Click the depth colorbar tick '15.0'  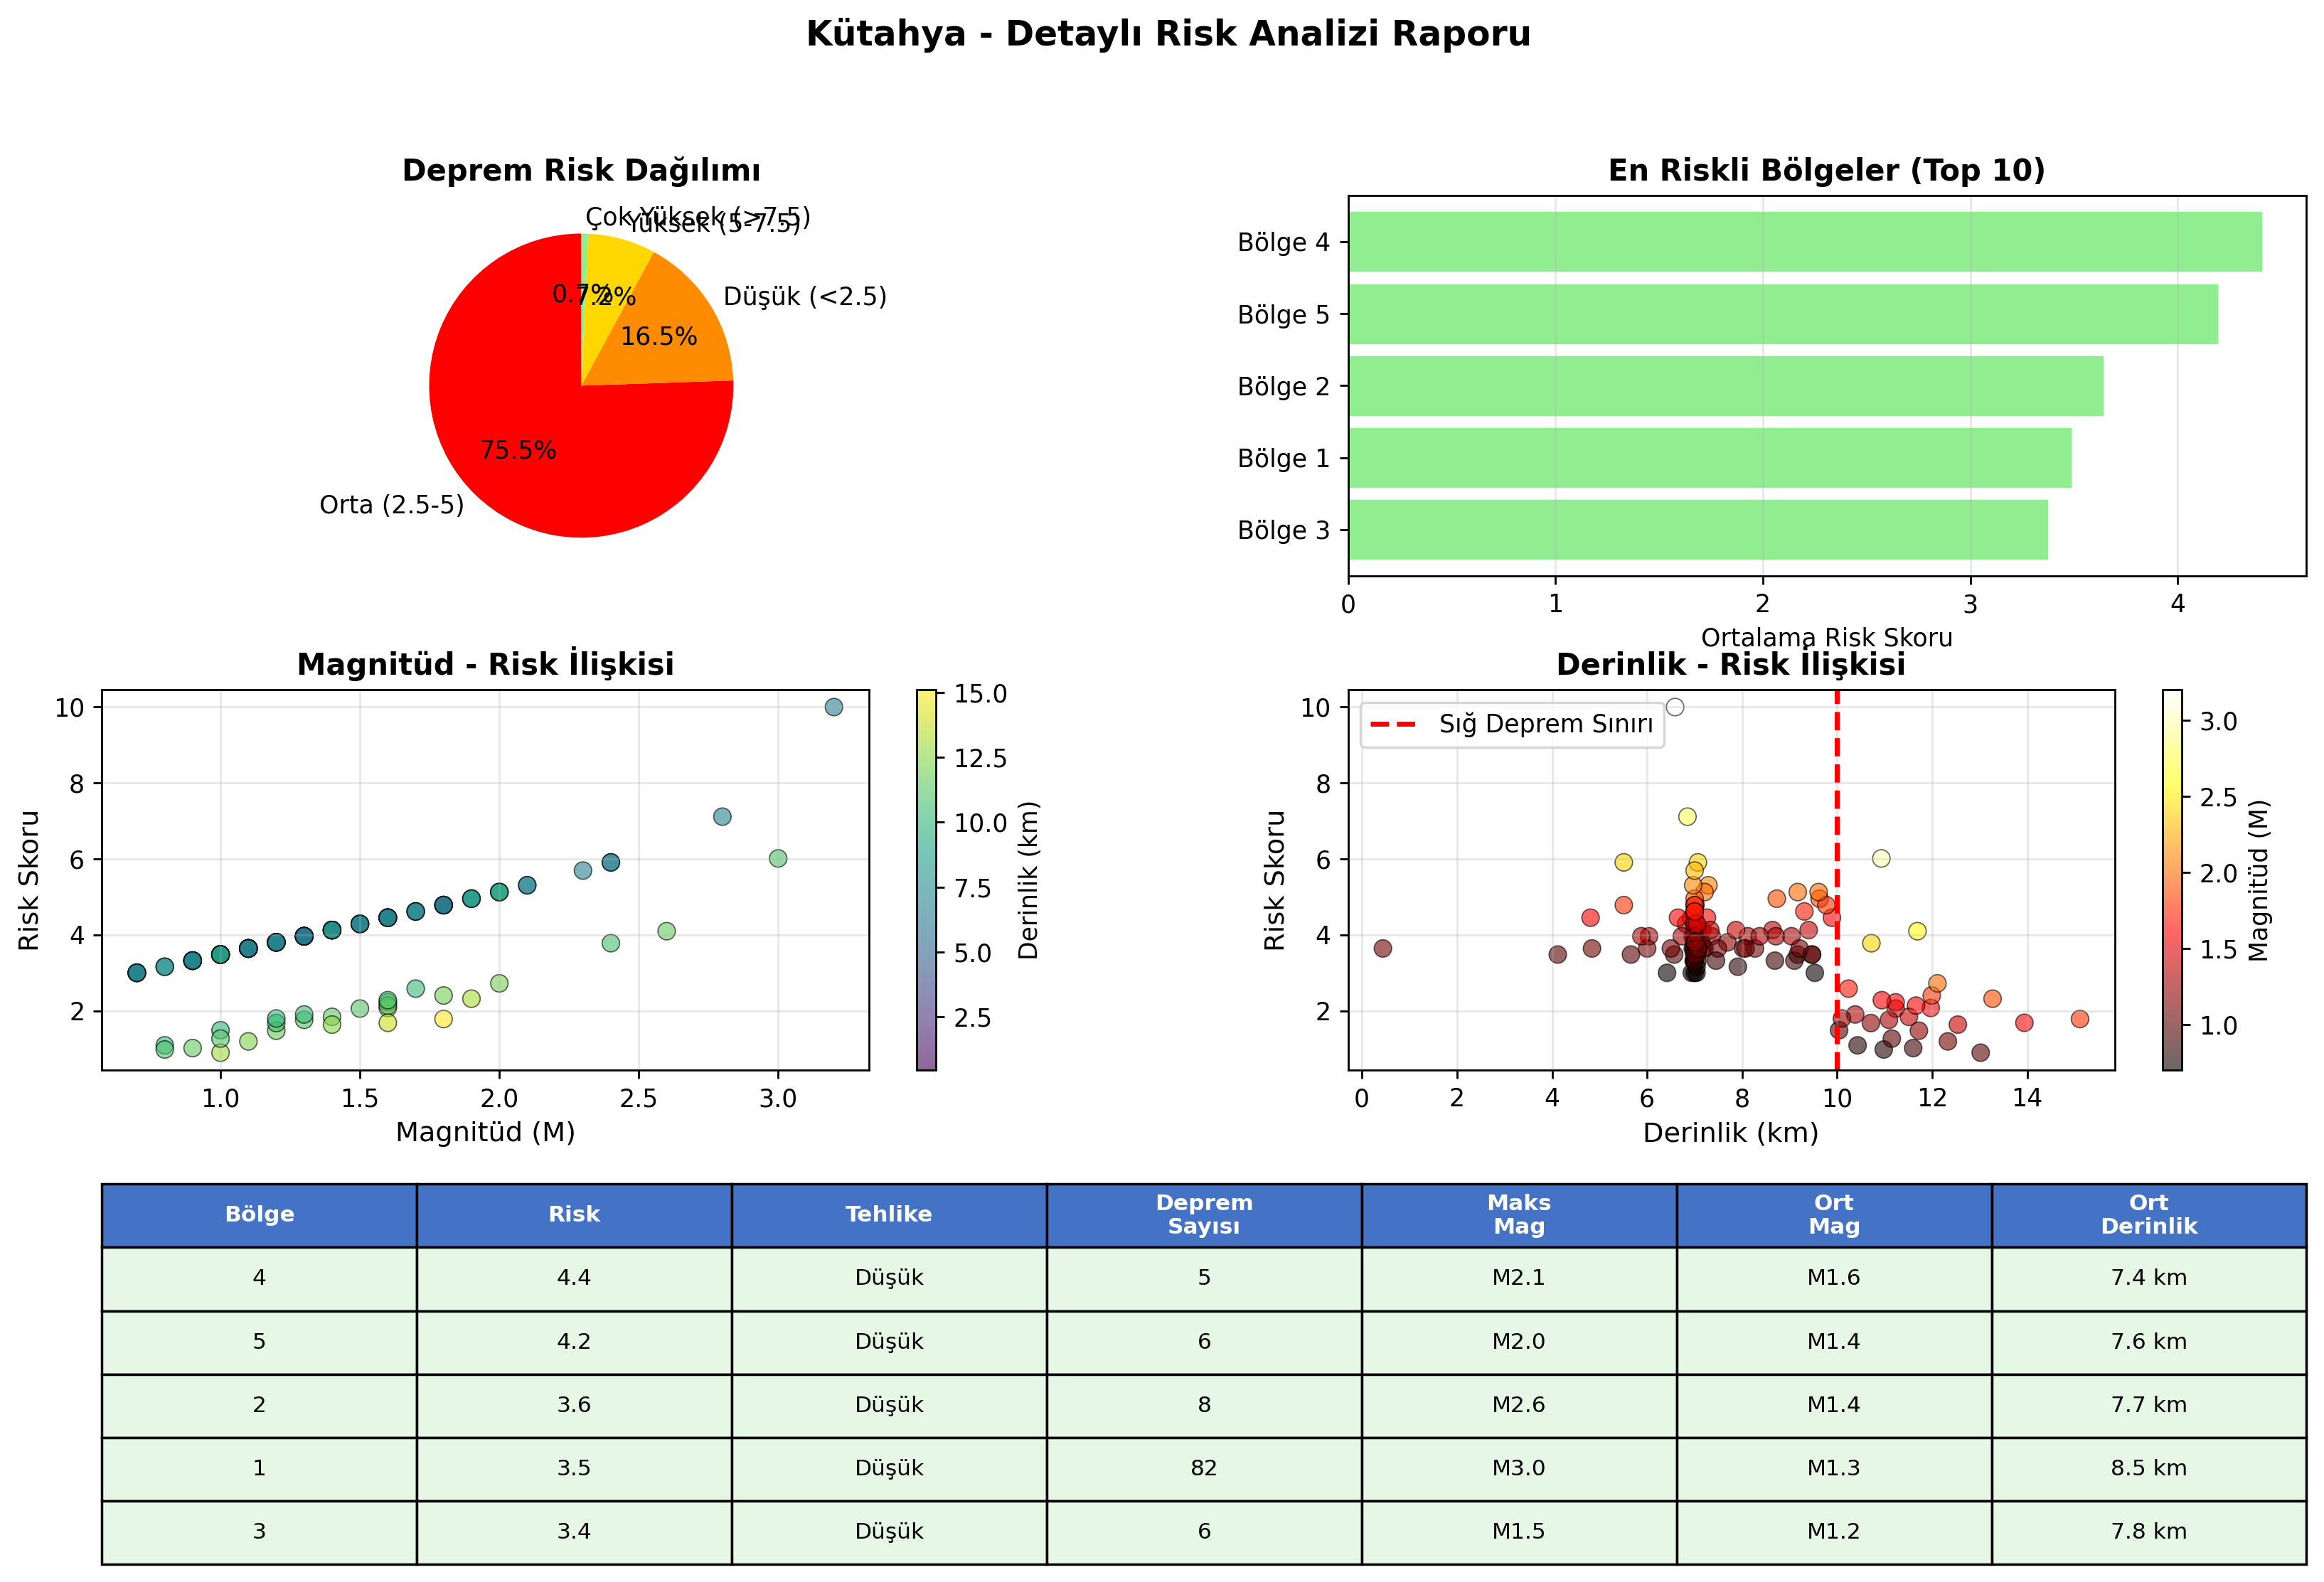[980, 694]
